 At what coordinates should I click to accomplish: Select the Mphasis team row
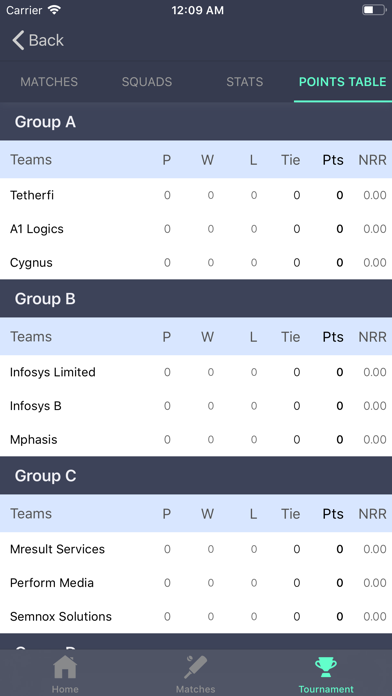(196, 439)
